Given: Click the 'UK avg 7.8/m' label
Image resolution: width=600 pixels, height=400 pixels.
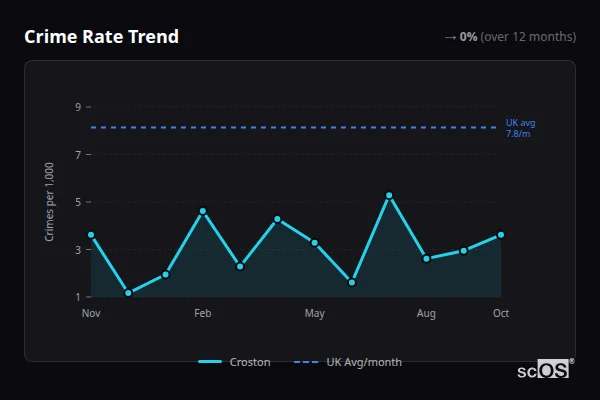Looking at the screenshot, I should (x=520, y=128).
